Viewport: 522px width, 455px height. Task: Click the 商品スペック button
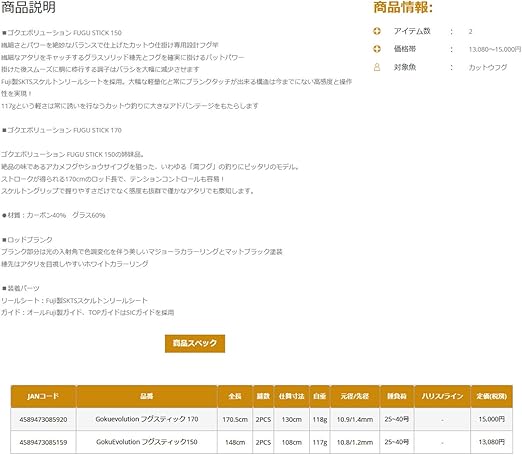(x=195, y=343)
